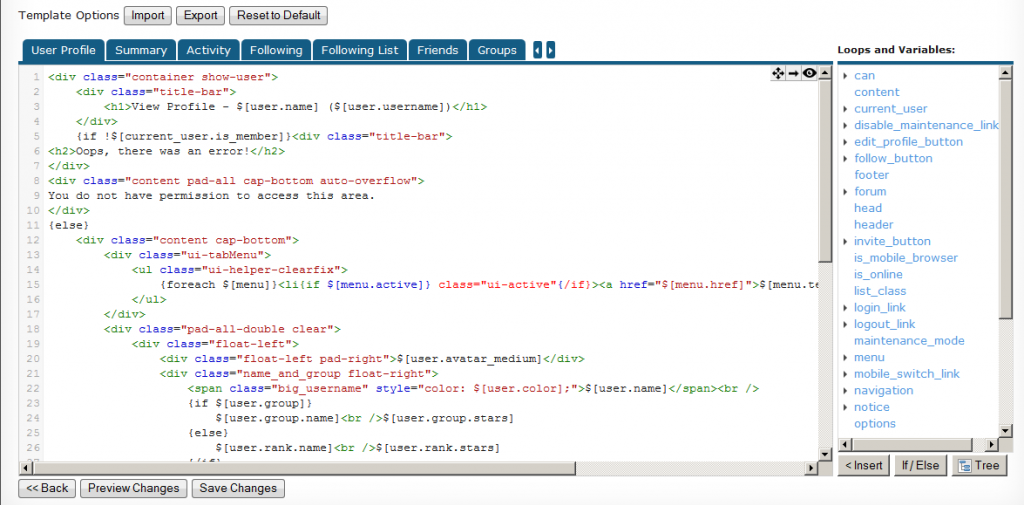Expand the 'forum' variable node

845,192
